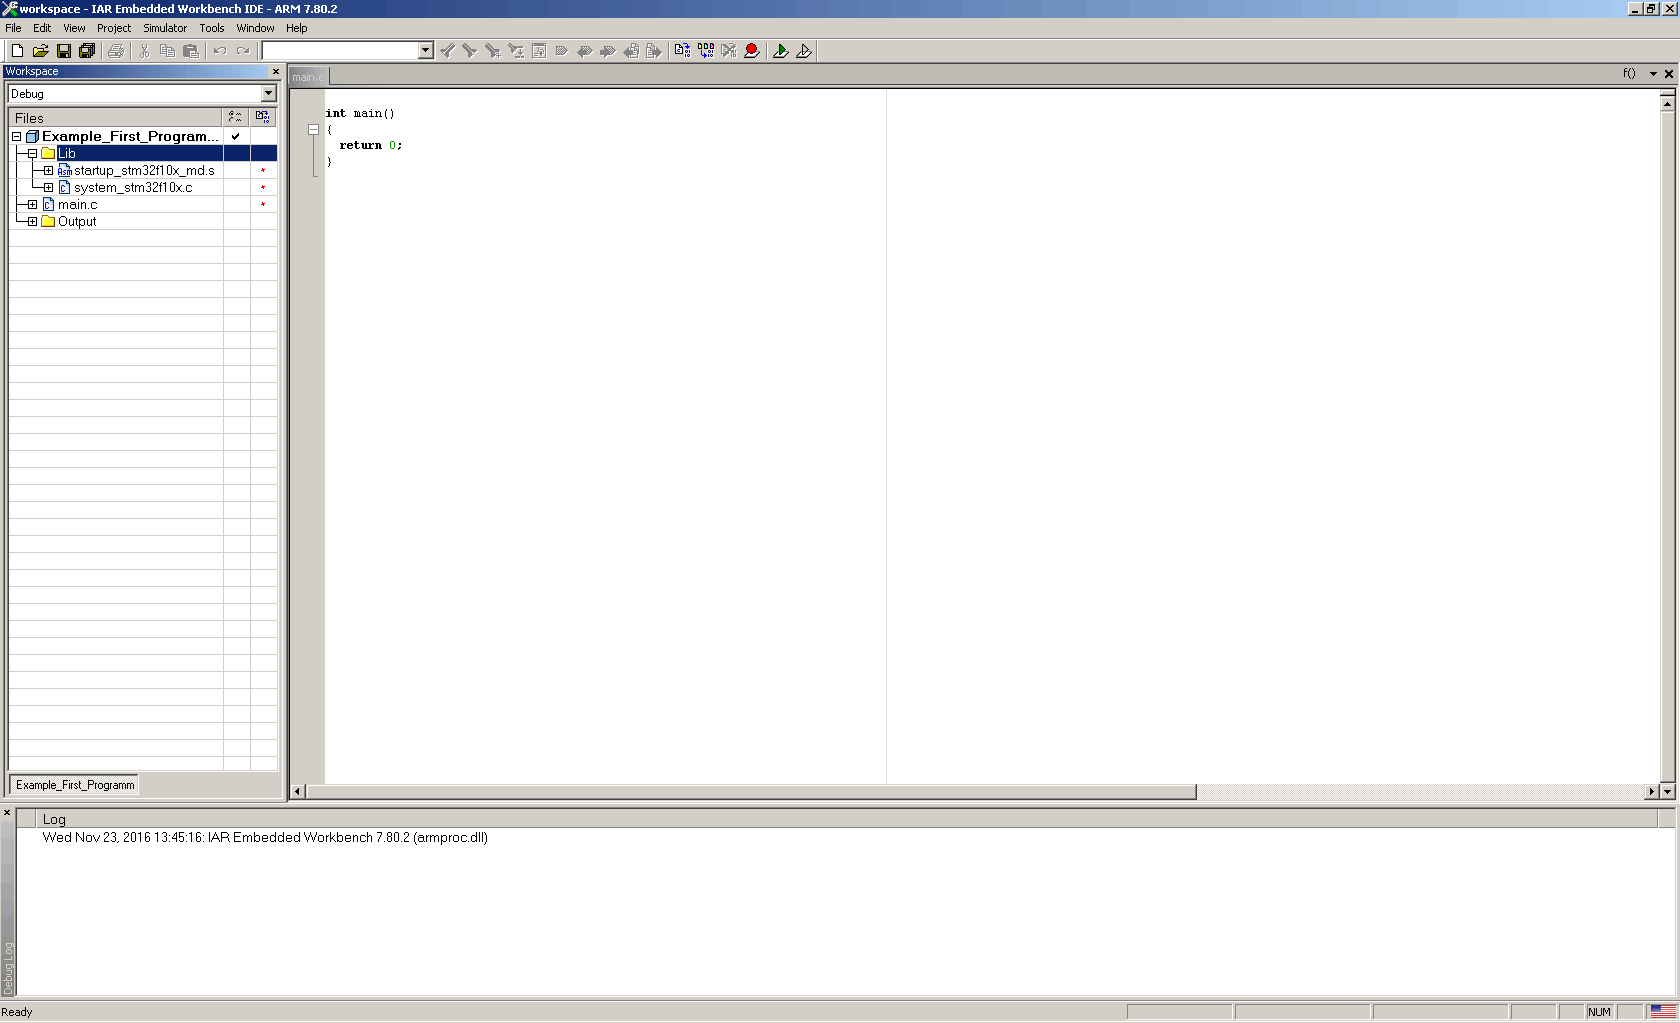Click Debug without Downloading icon
This screenshot has width=1680, height=1023.
point(804,51)
